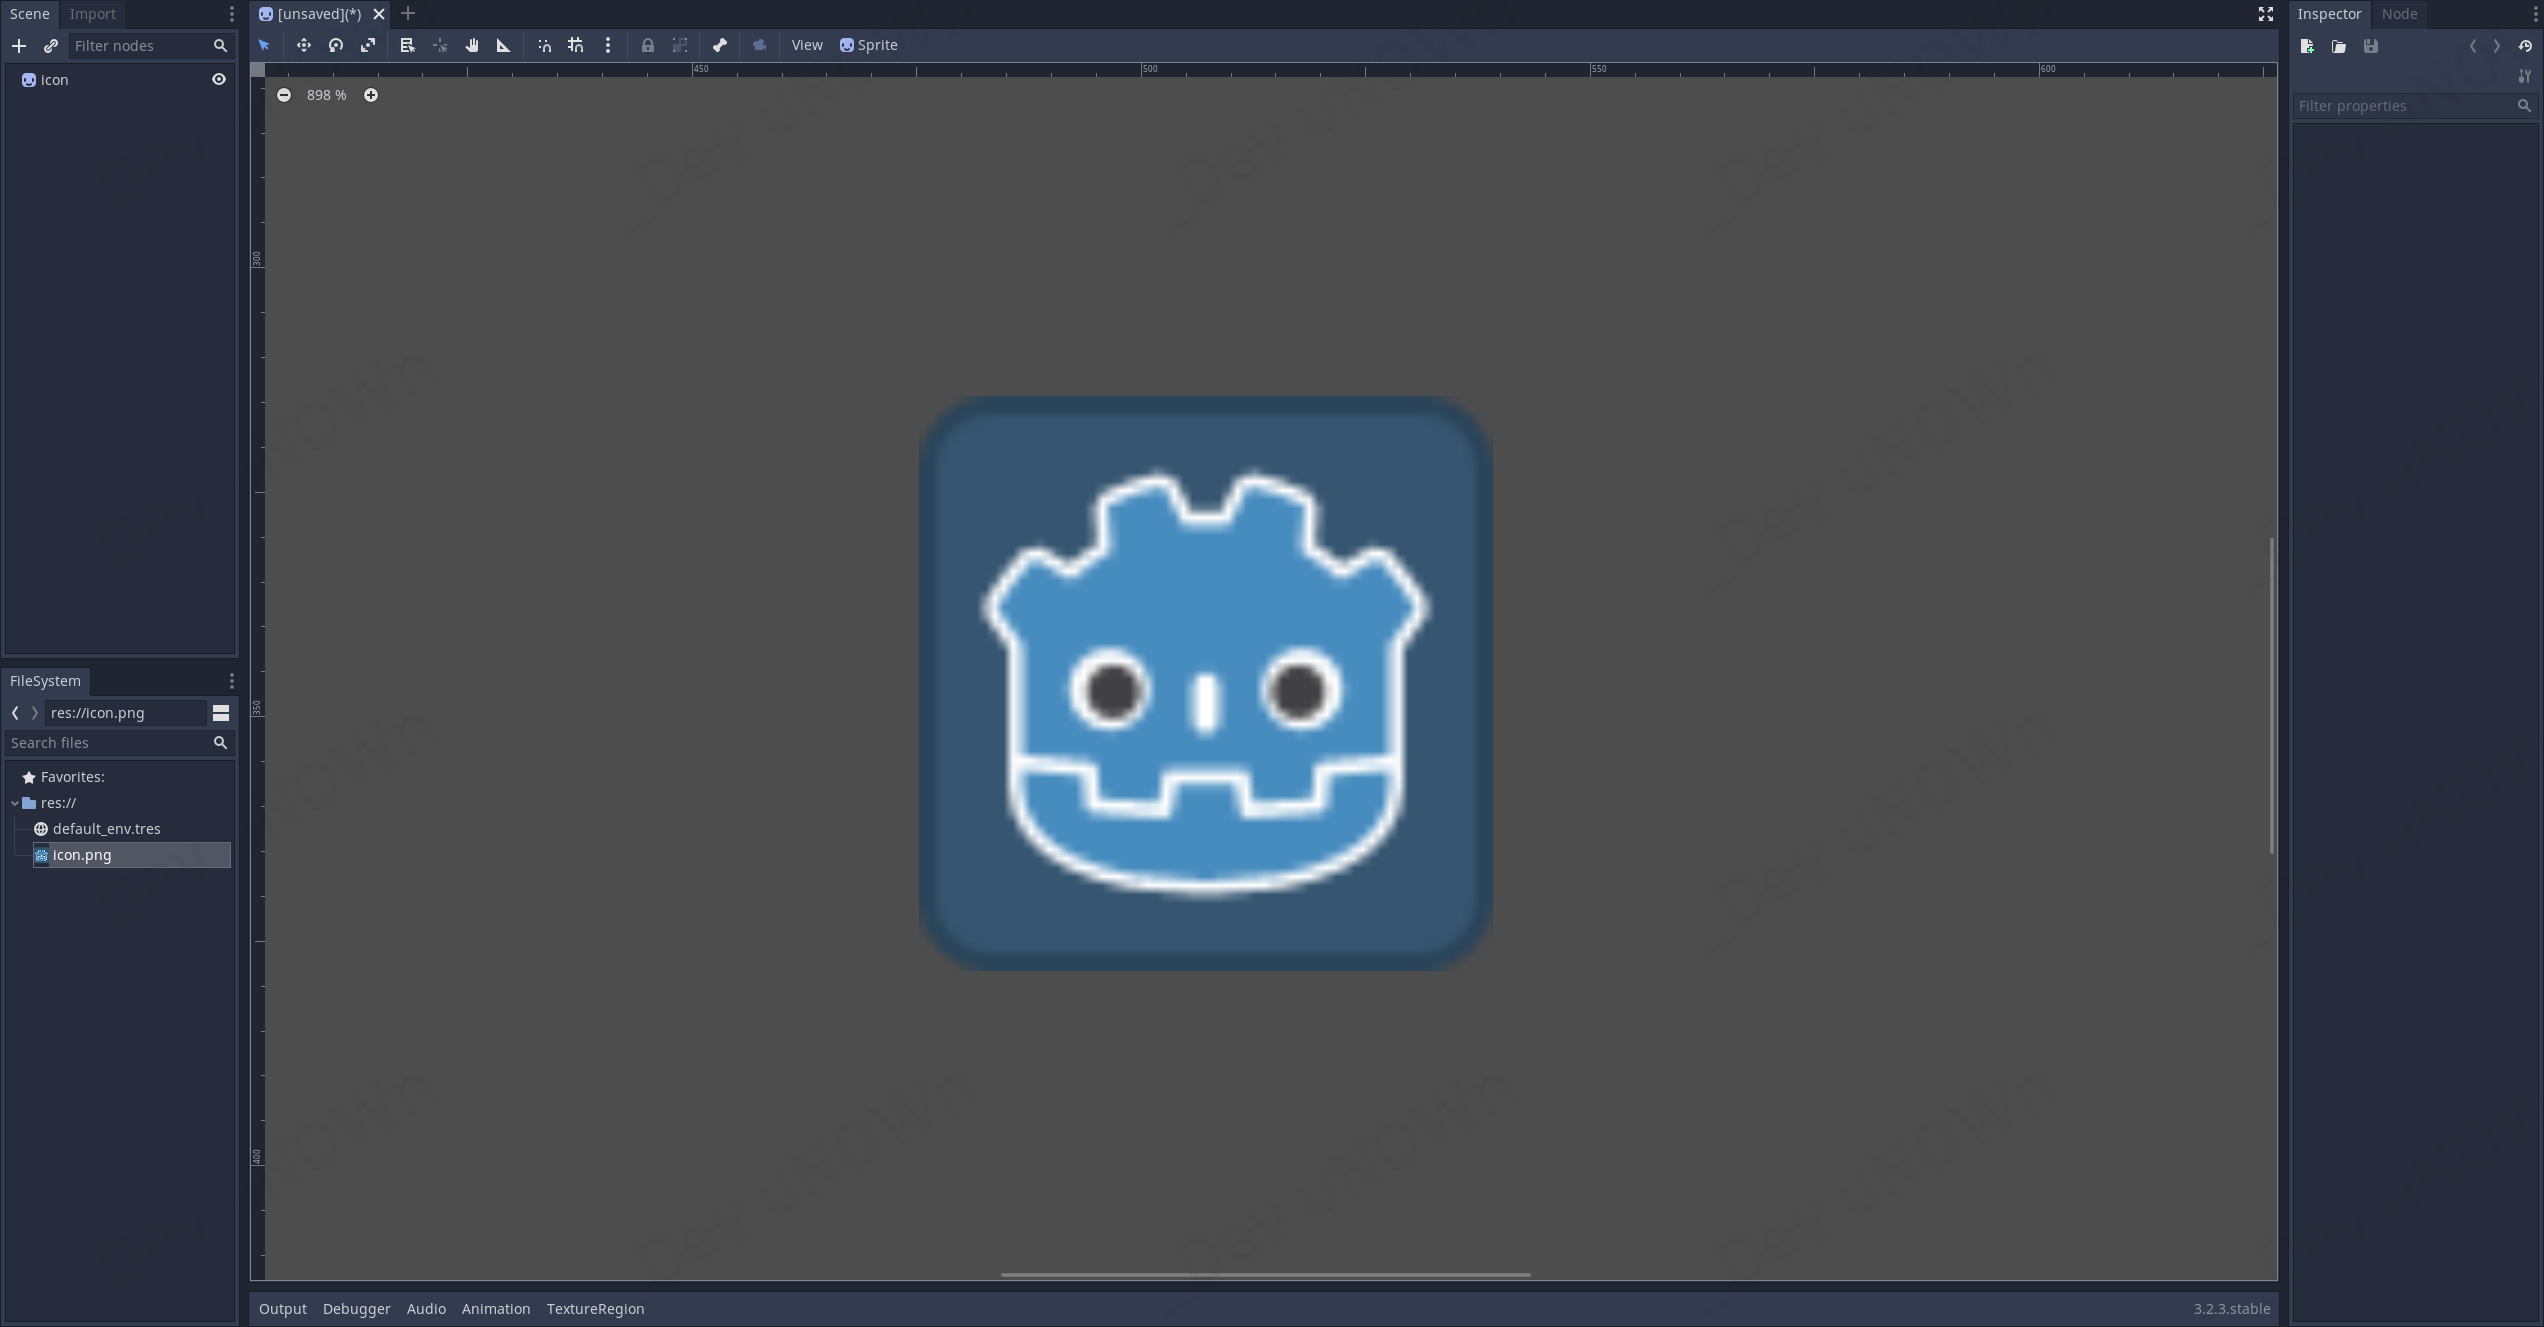Toggle distraction-free mode icon
Image resolution: width=2544 pixels, height=1327 pixels.
(x=2266, y=14)
